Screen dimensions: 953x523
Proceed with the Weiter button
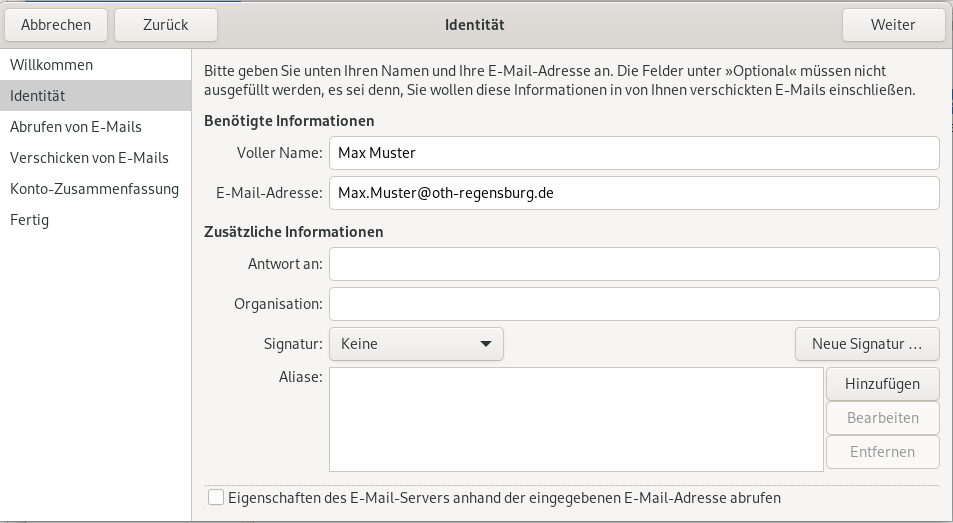892,25
